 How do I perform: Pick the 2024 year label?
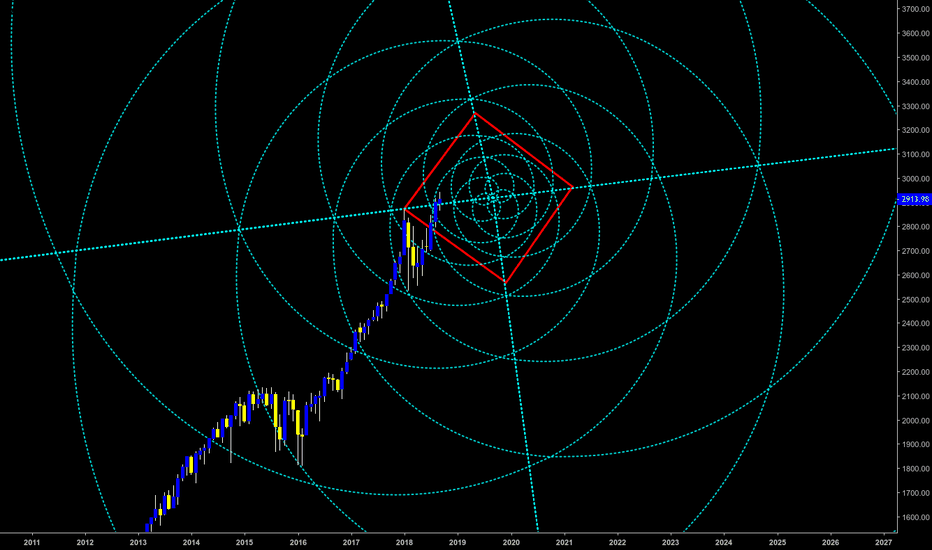point(724,542)
